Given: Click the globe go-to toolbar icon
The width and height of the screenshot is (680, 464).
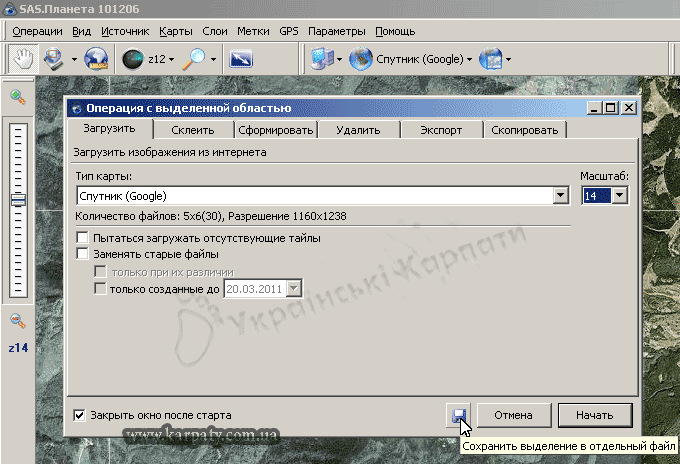Looking at the screenshot, I should coord(96,59).
